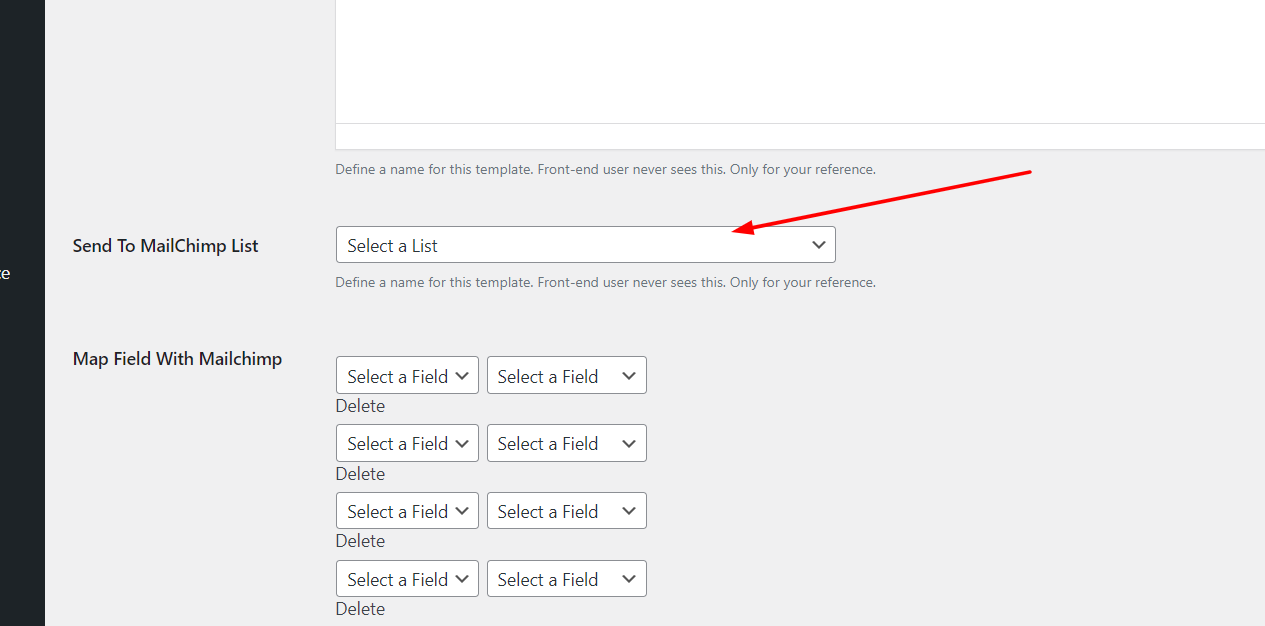The width and height of the screenshot is (1265, 626).
Task: Click inside the large white text area
Action: (800, 60)
